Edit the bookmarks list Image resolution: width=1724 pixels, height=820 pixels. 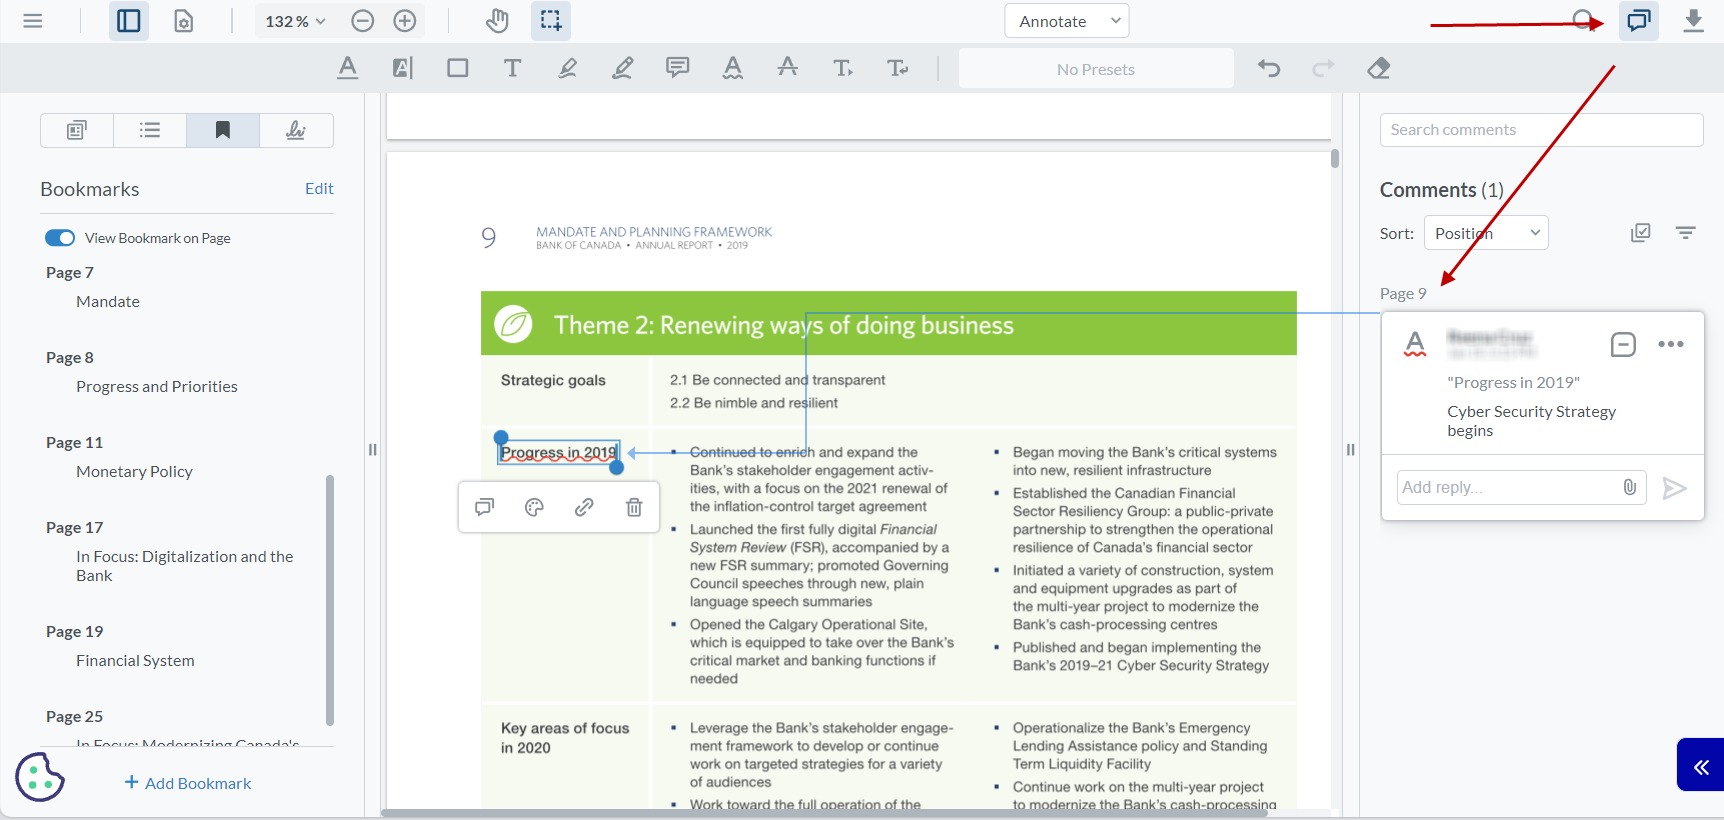click(x=319, y=189)
